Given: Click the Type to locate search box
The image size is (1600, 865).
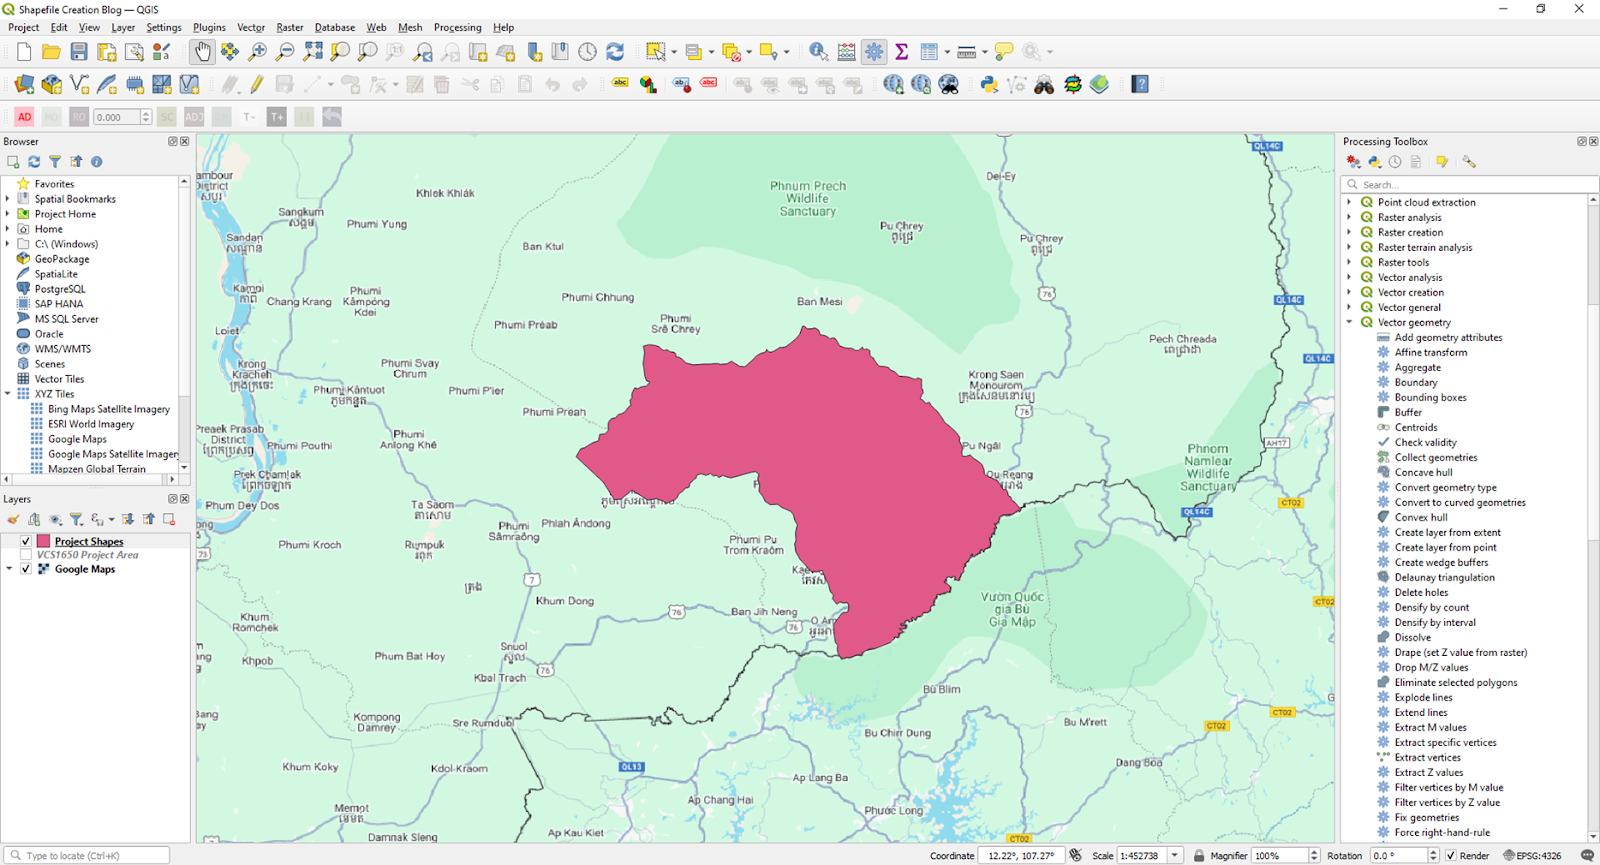Looking at the screenshot, I should pos(88,856).
